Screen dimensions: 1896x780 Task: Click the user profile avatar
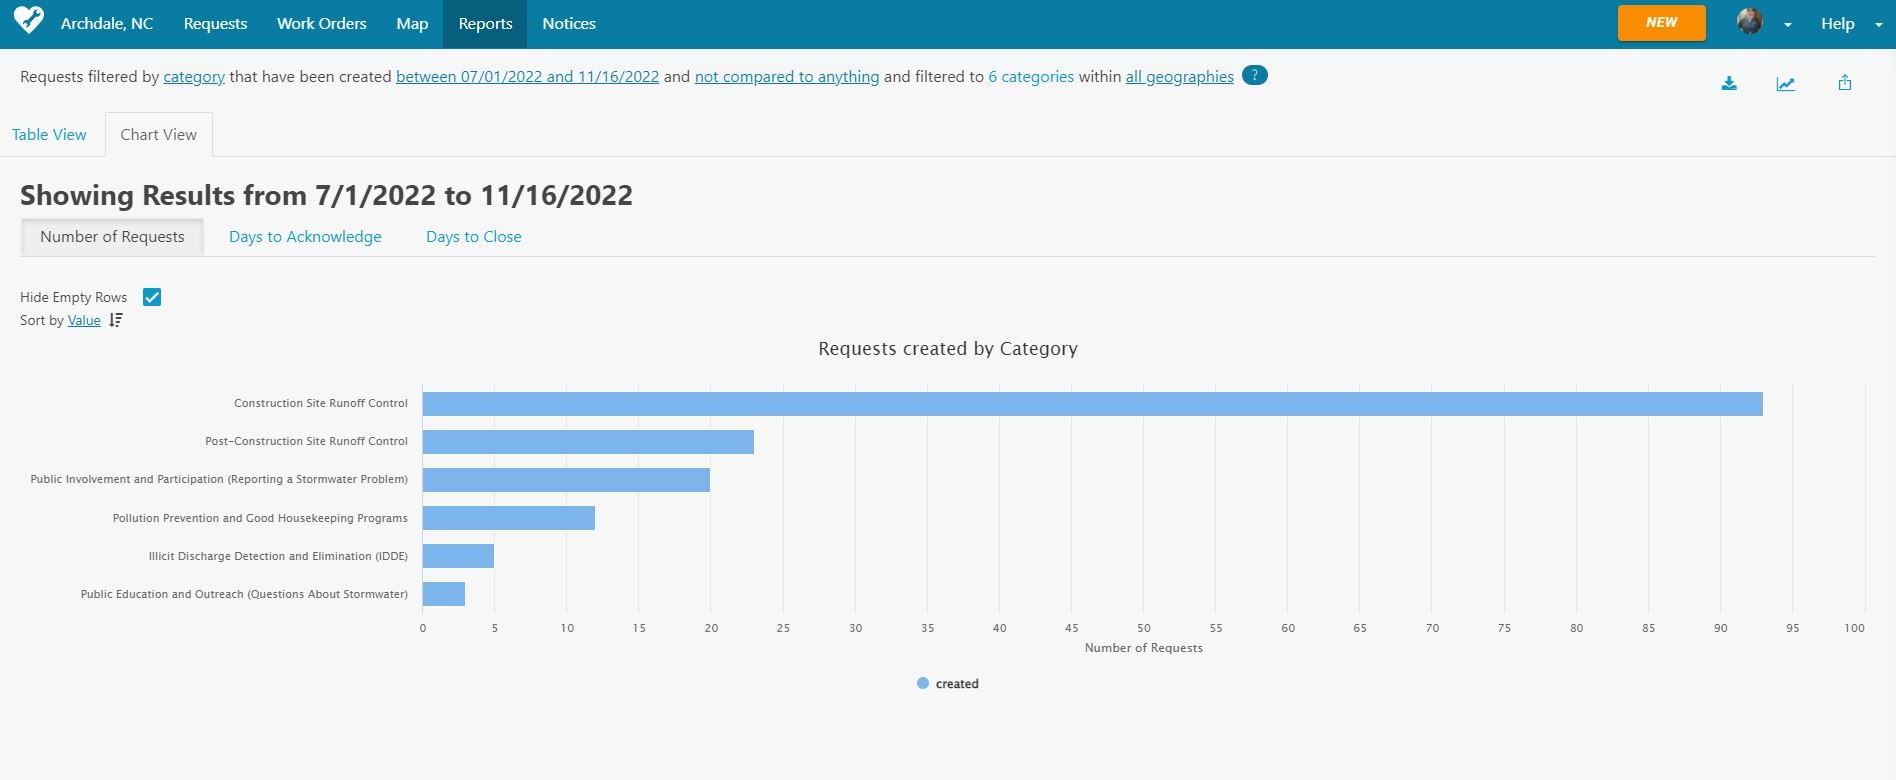(x=1749, y=21)
